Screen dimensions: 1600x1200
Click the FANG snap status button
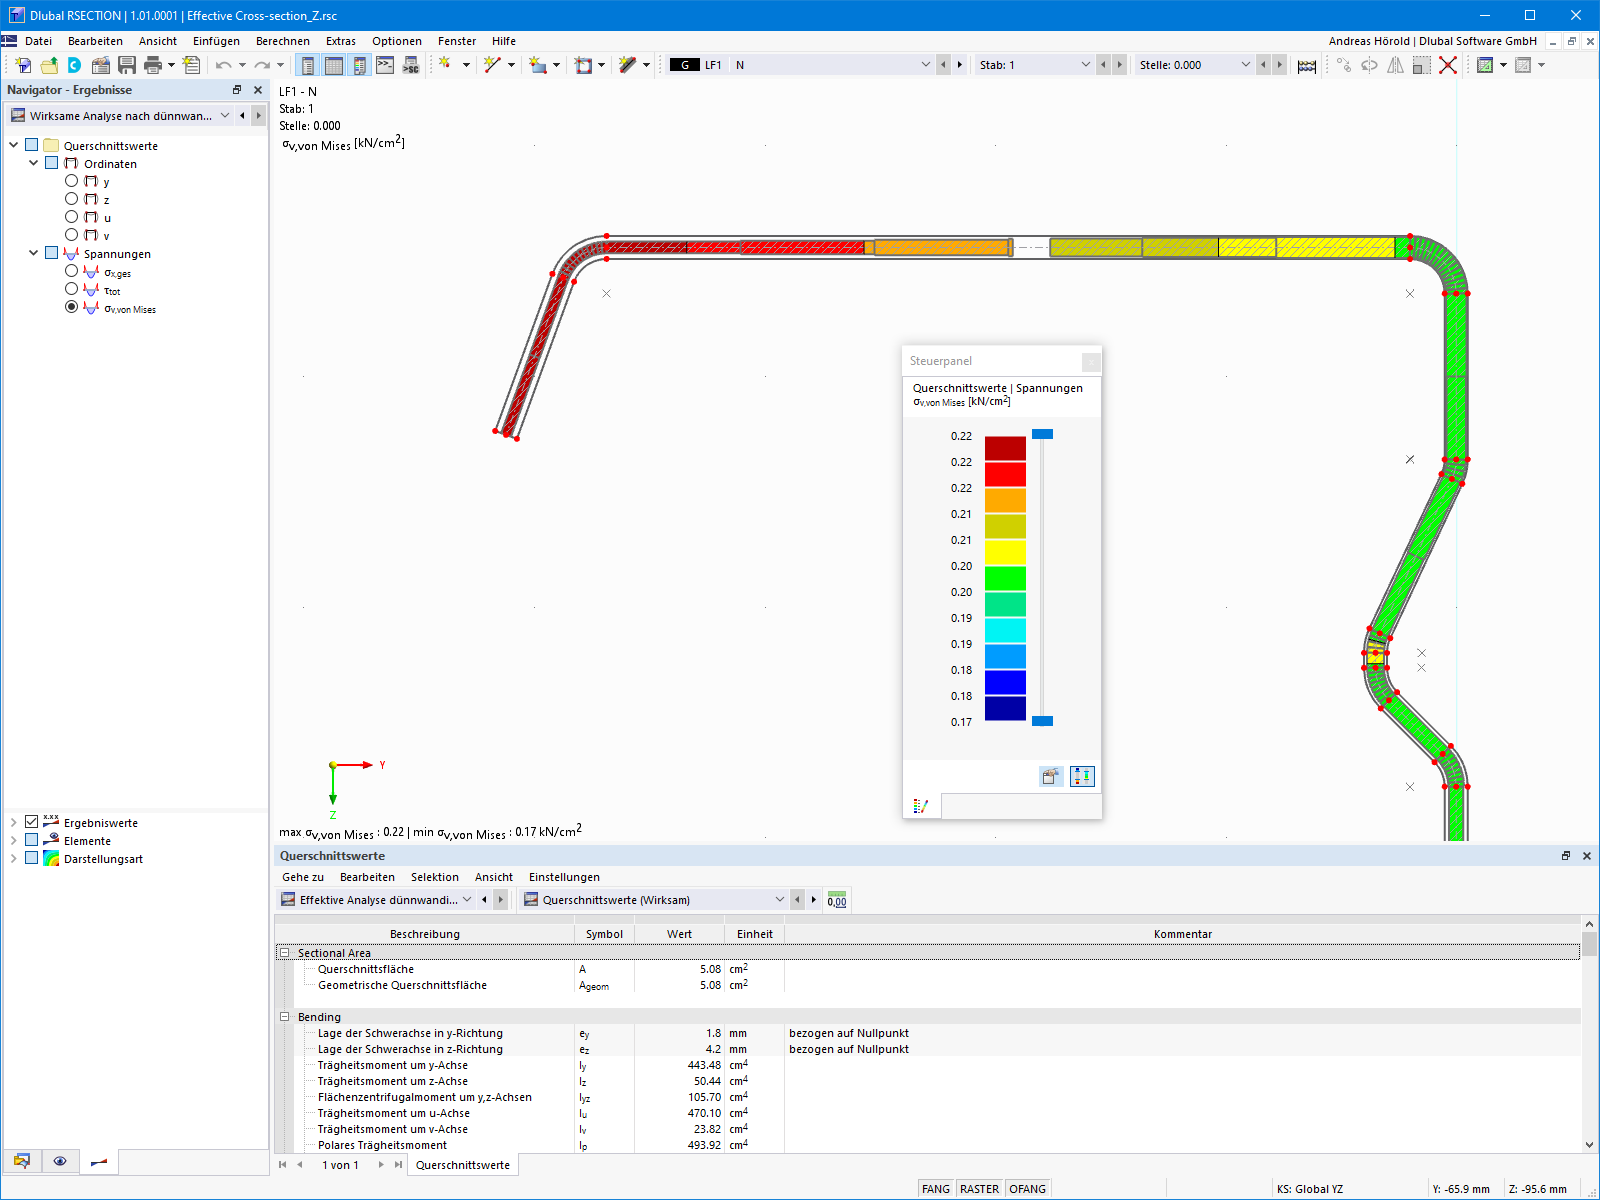click(x=936, y=1189)
